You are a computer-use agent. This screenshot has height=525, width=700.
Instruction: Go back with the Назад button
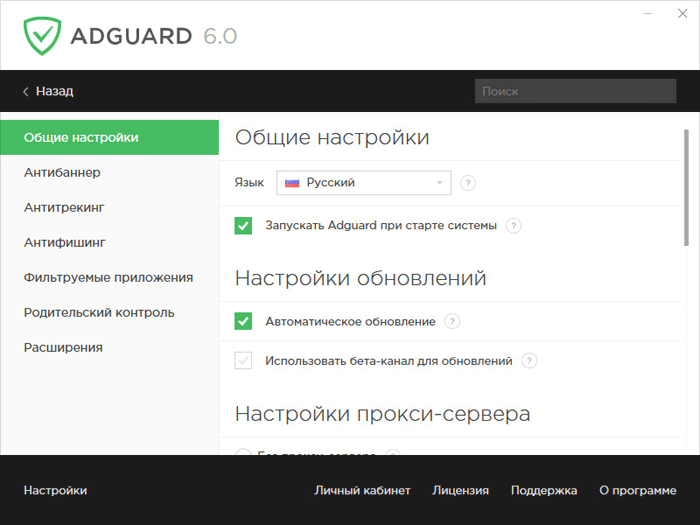click(48, 92)
